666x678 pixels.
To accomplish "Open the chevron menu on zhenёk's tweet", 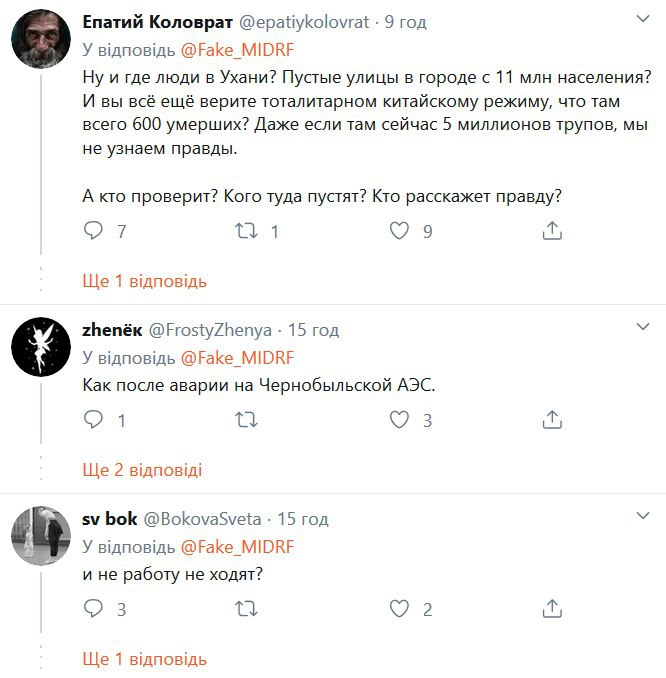I will click(644, 326).
